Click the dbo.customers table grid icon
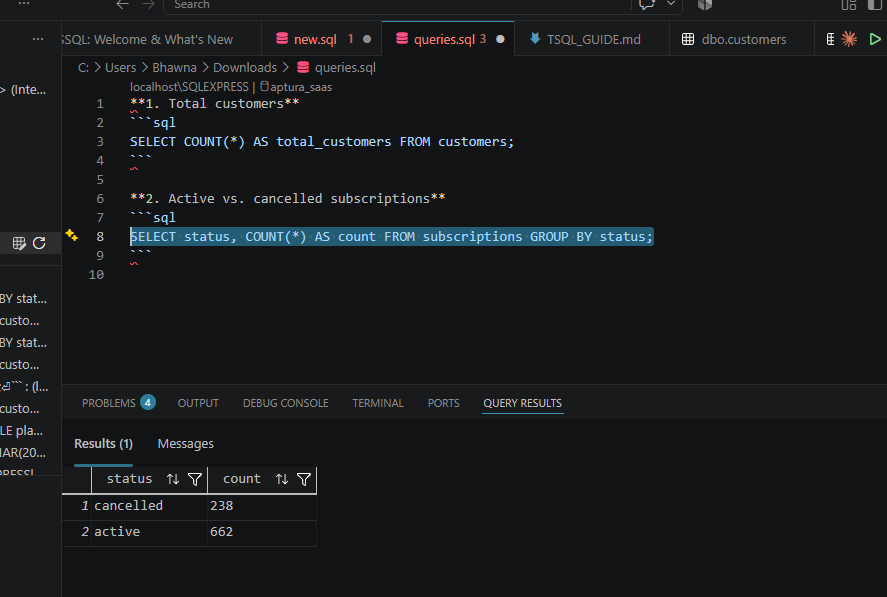The image size is (887, 597). pyautogui.click(x=688, y=39)
